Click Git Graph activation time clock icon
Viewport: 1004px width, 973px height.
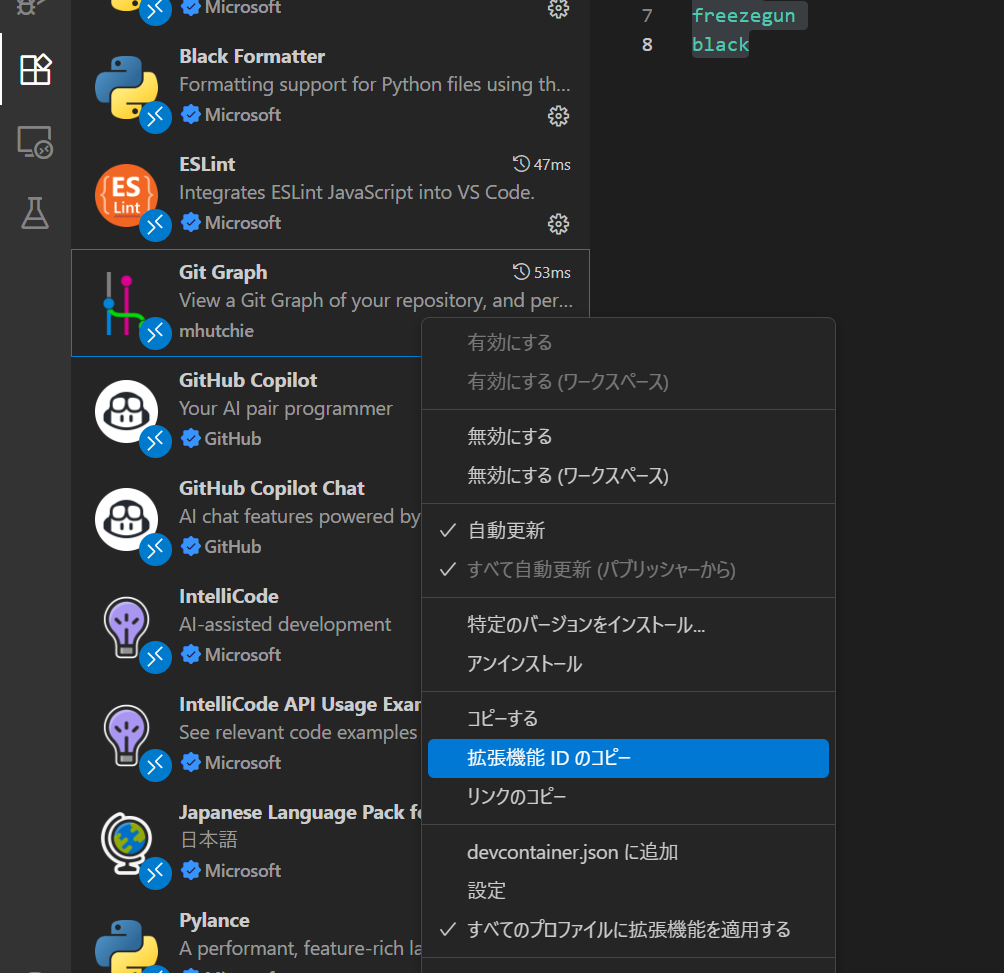pos(521,272)
